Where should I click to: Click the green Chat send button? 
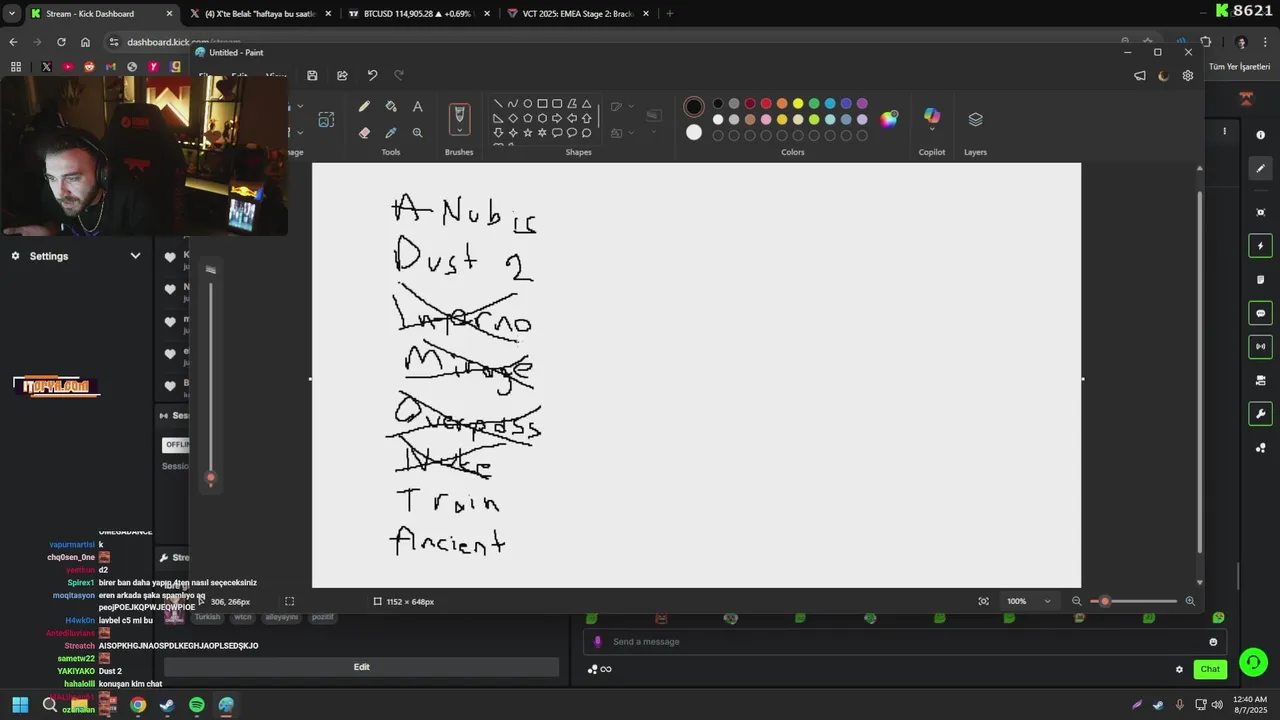tap(1210, 669)
